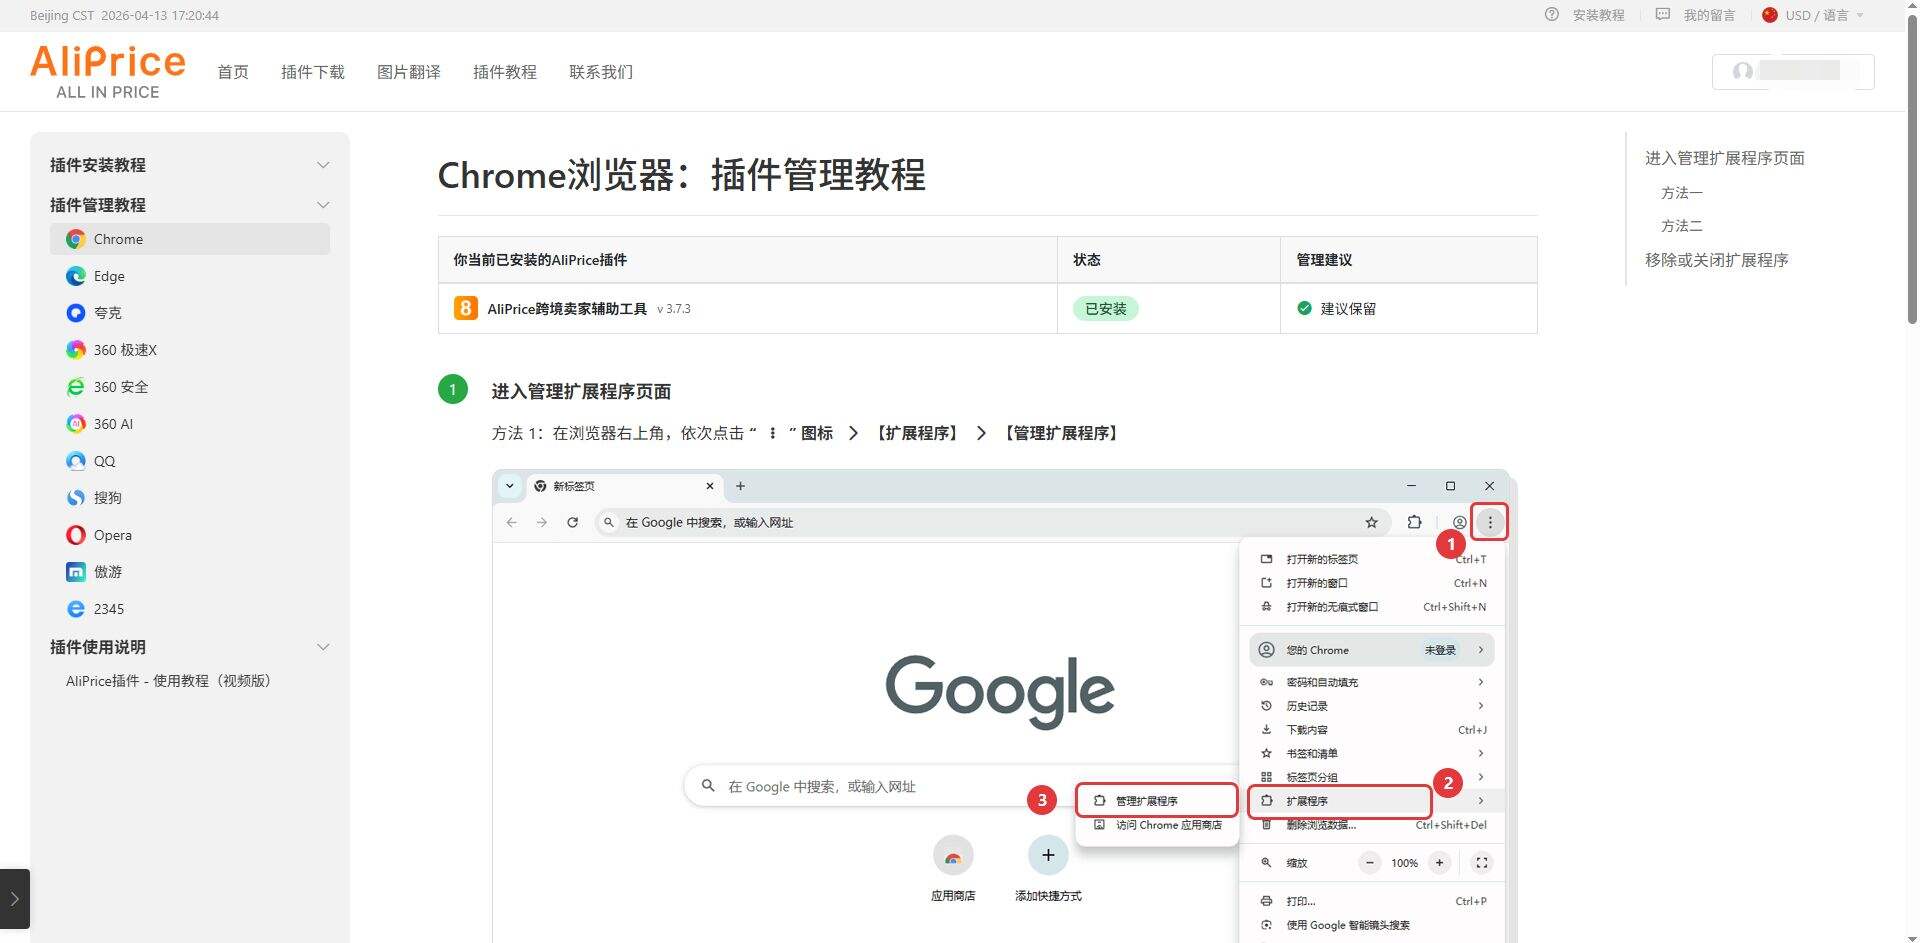This screenshot has width=1920, height=943.
Task: Click the user avatar icon
Action: pyautogui.click(x=1743, y=71)
